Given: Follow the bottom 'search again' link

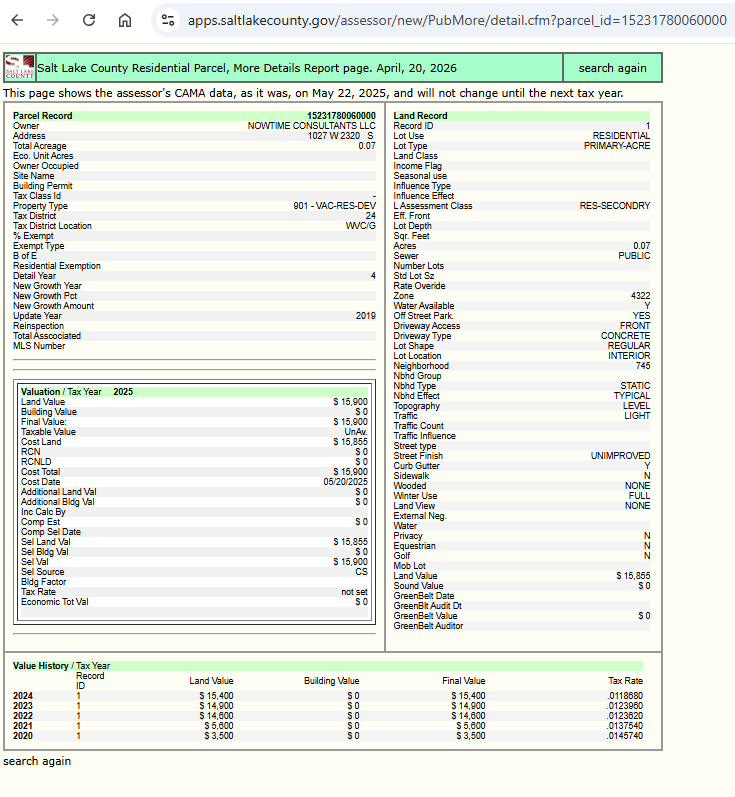Looking at the screenshot, I should (x=37, y=761).
